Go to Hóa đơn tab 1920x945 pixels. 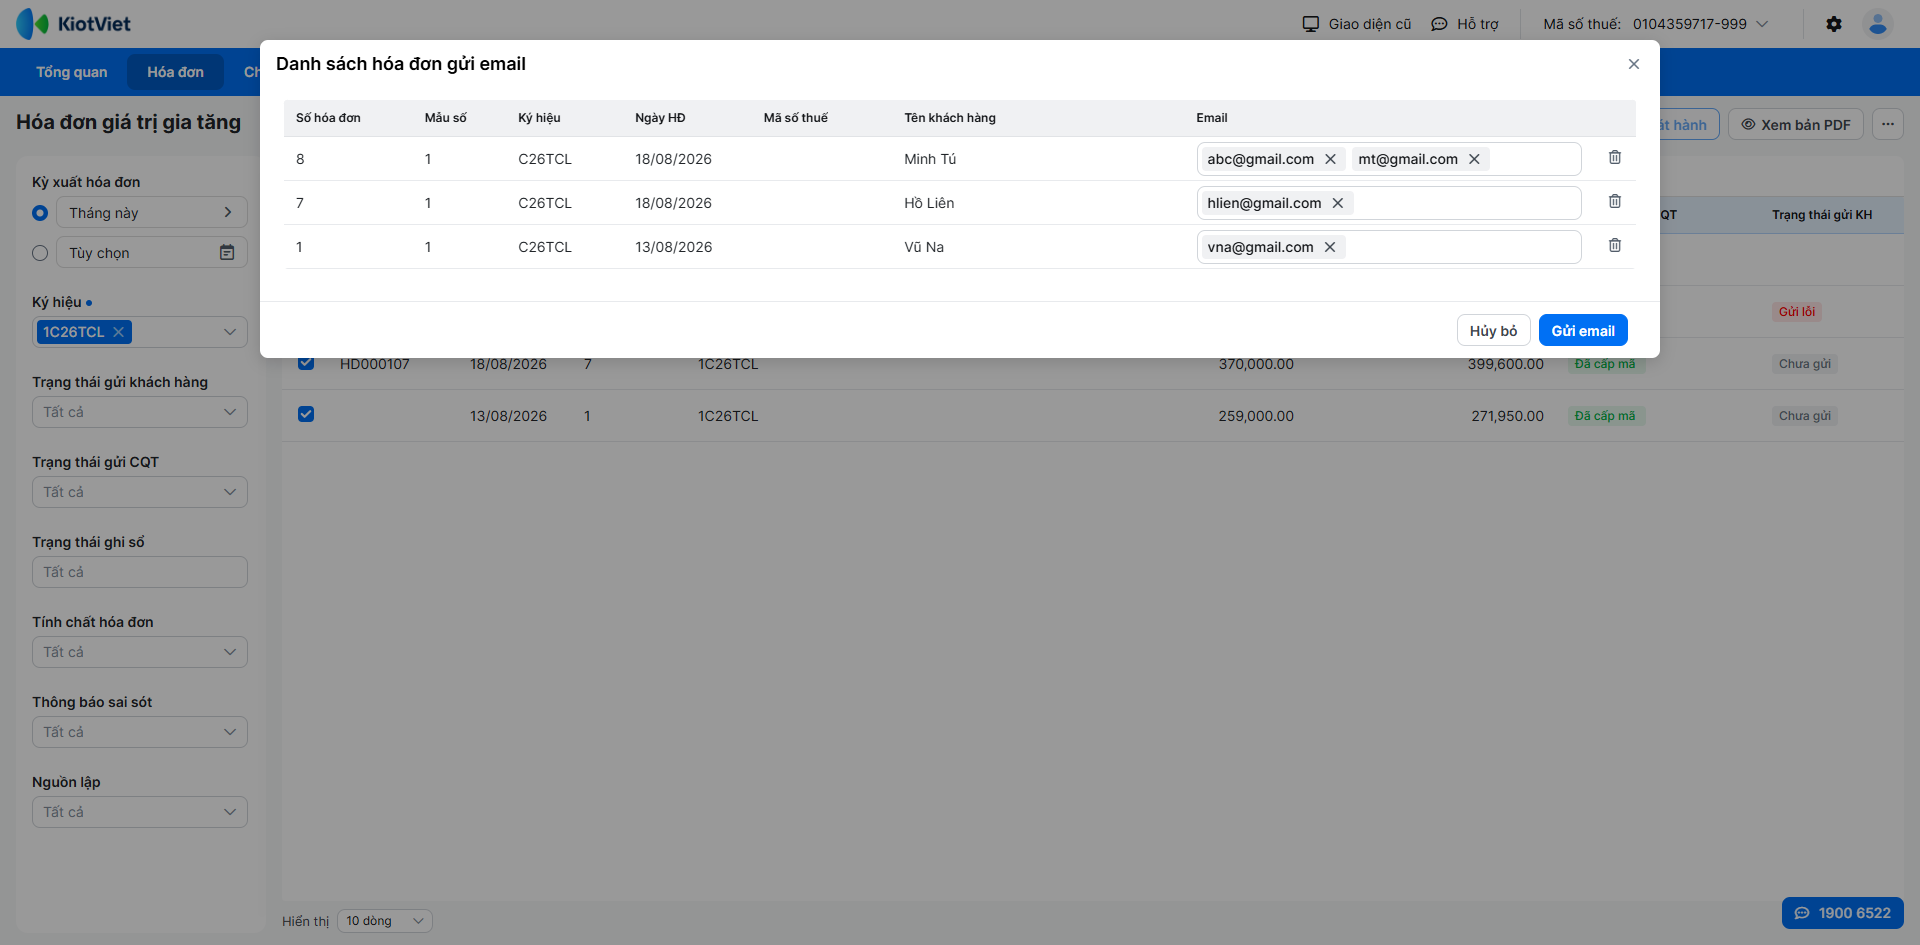click(x=175, y=72)
